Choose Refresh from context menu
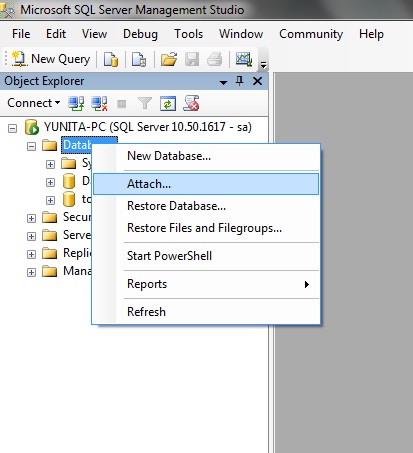413x453 pixels. tap(206, 312)
